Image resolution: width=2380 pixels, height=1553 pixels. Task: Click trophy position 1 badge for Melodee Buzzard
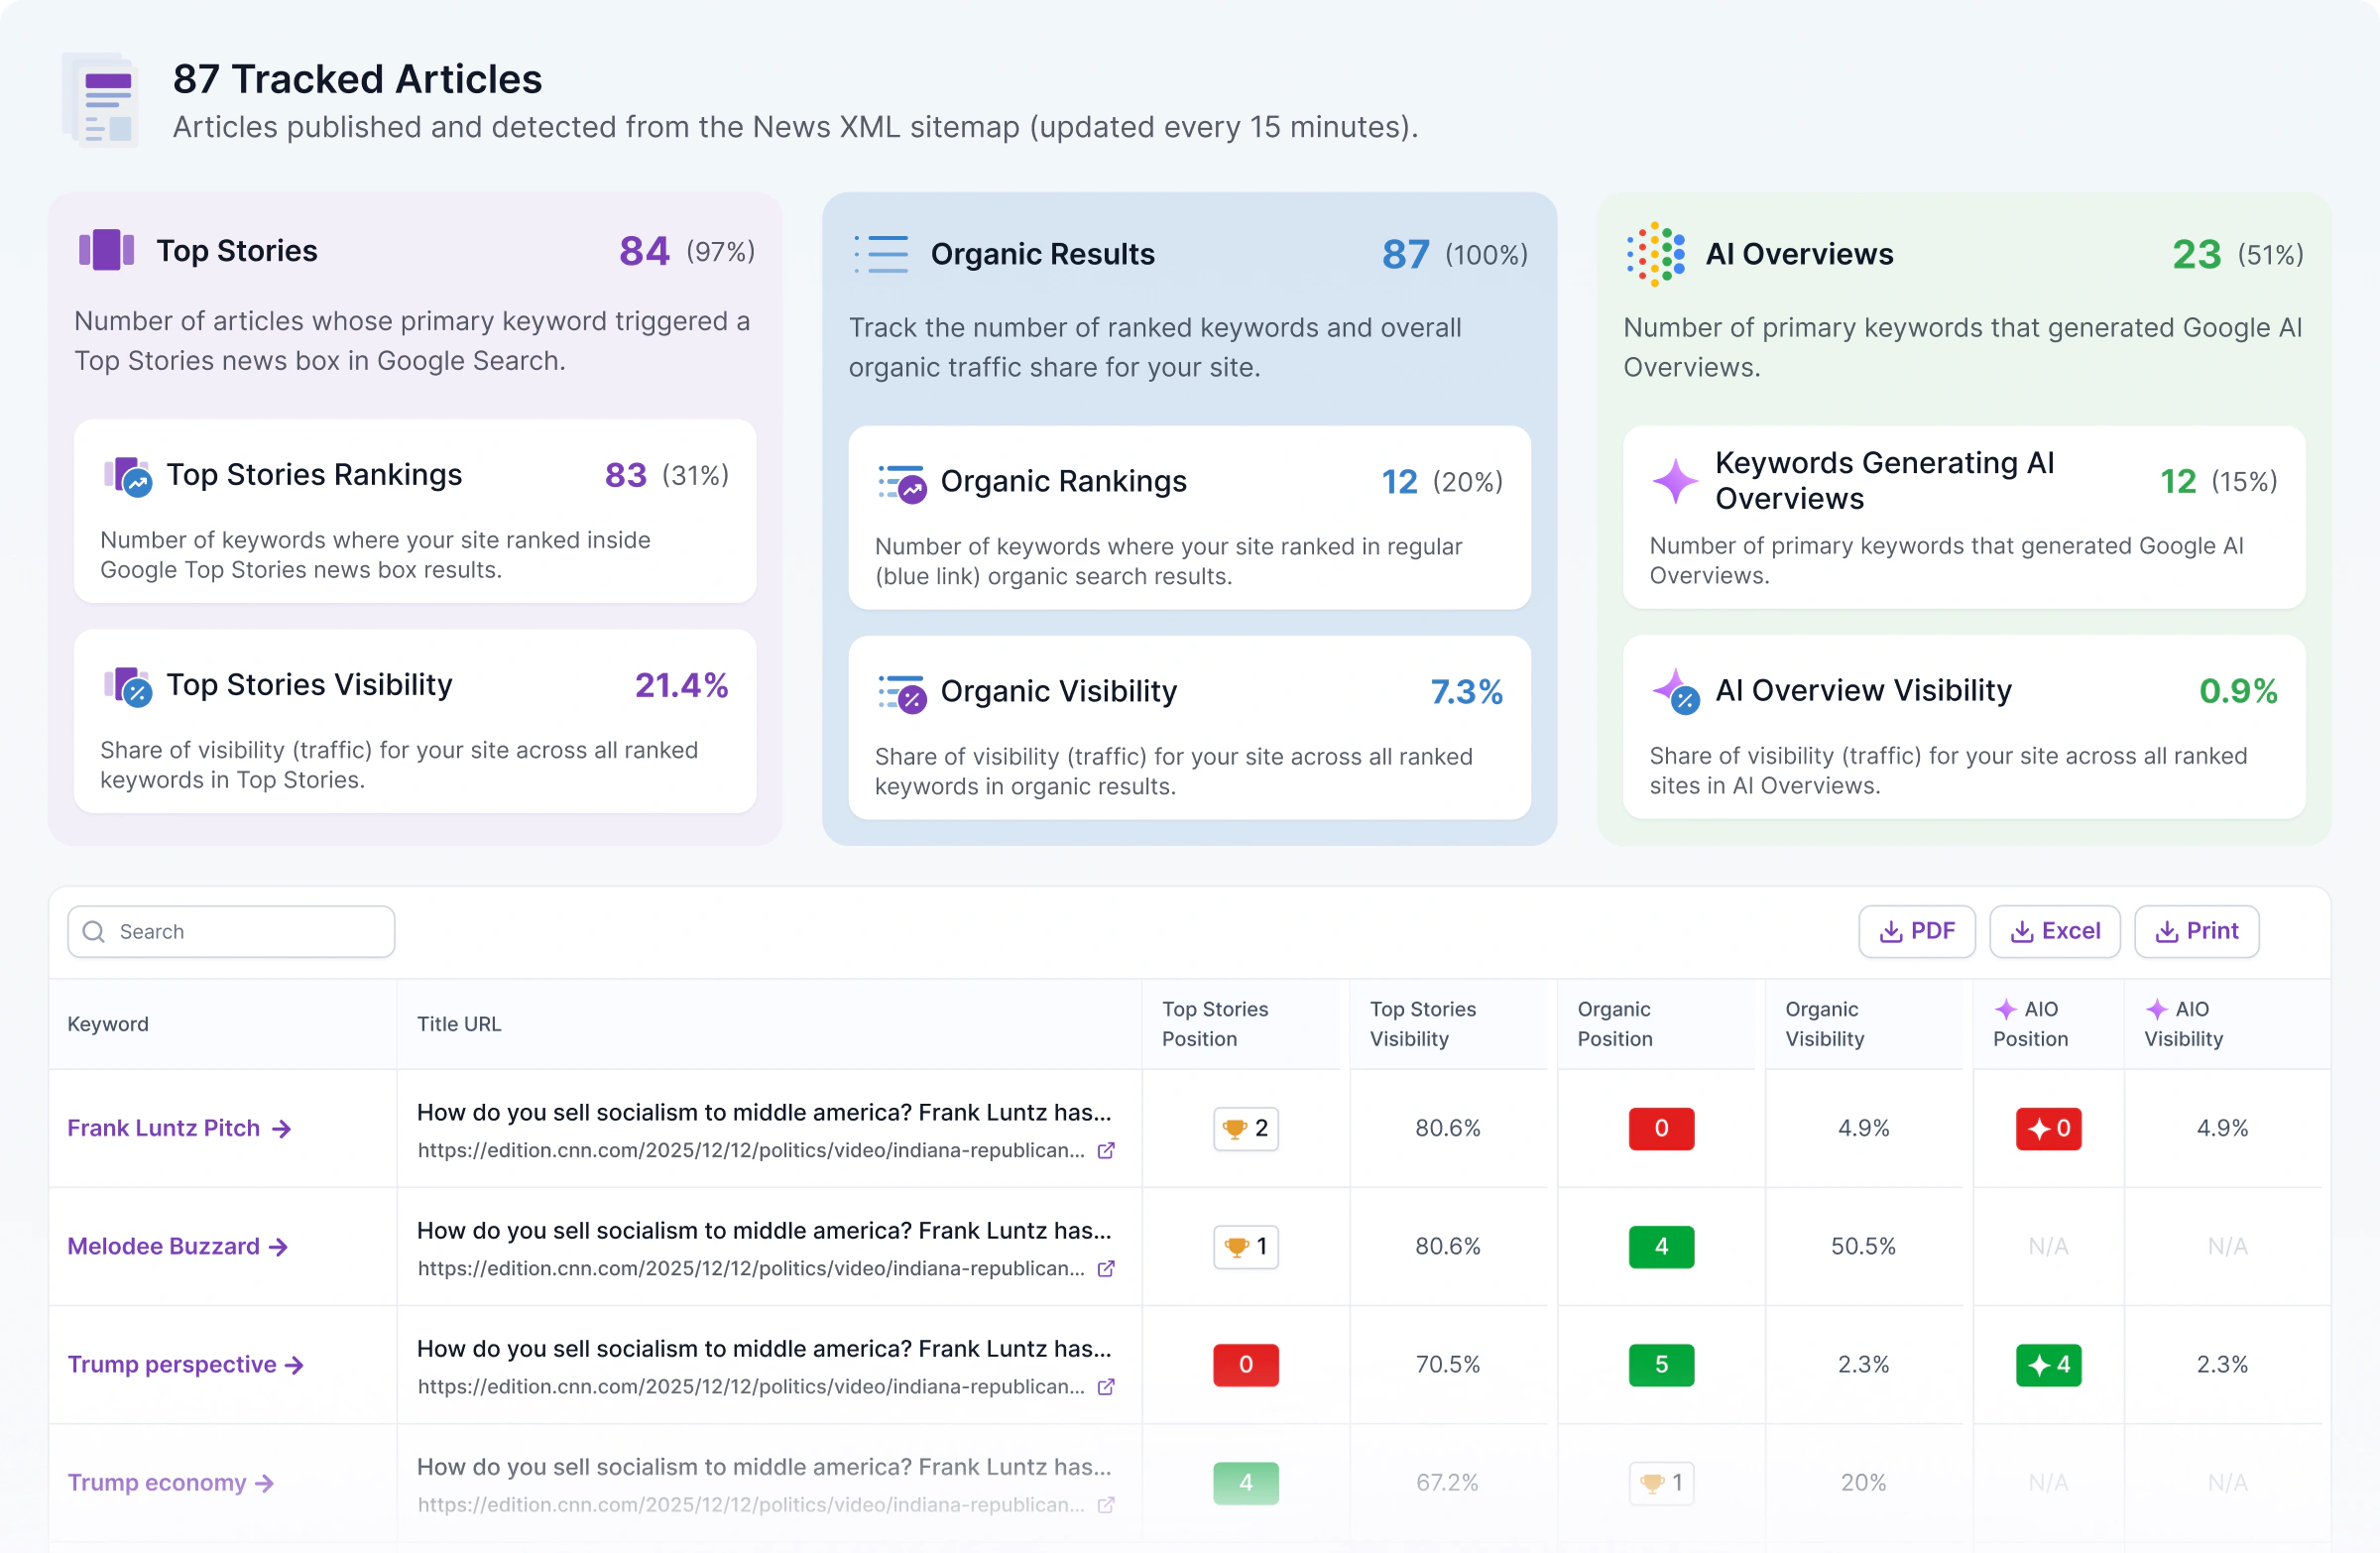(1246, 1246)
